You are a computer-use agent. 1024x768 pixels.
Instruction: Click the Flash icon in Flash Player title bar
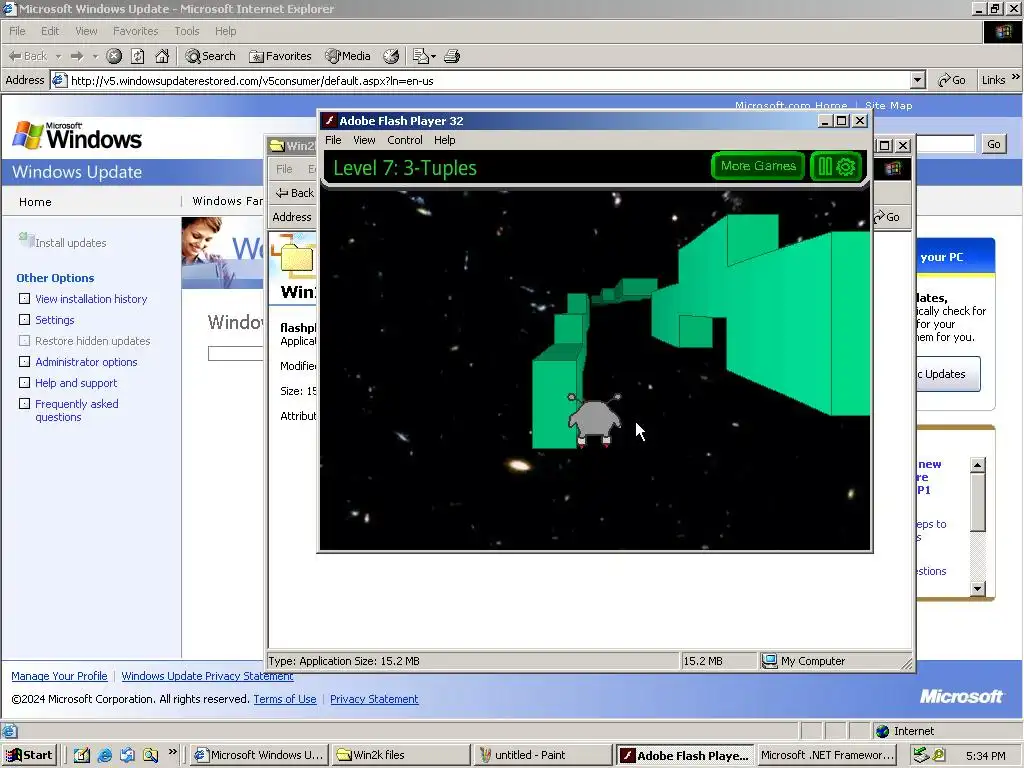(330, 121)
